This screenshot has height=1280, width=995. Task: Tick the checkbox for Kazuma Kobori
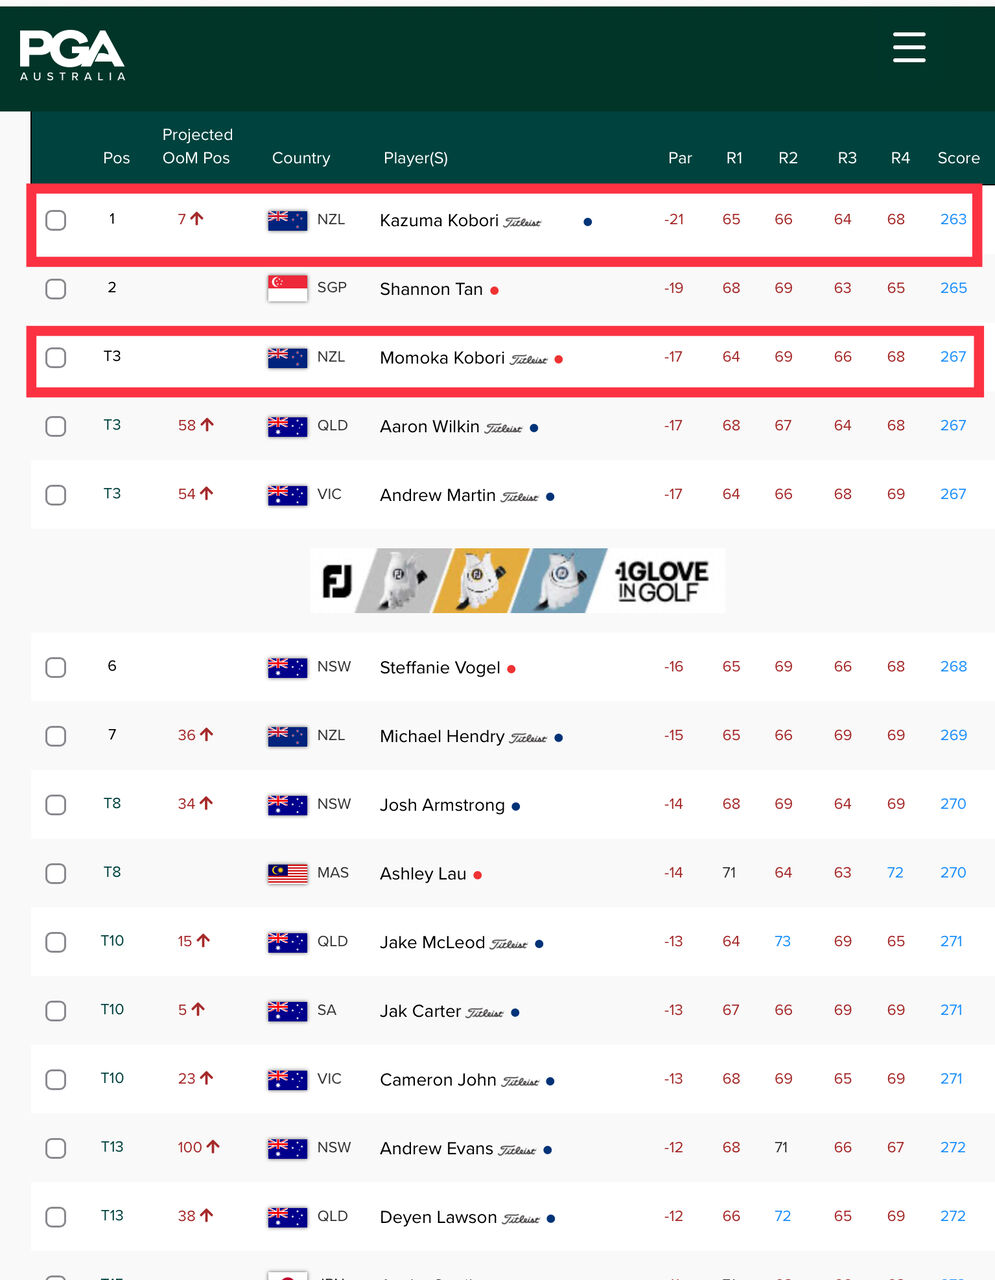56,220
